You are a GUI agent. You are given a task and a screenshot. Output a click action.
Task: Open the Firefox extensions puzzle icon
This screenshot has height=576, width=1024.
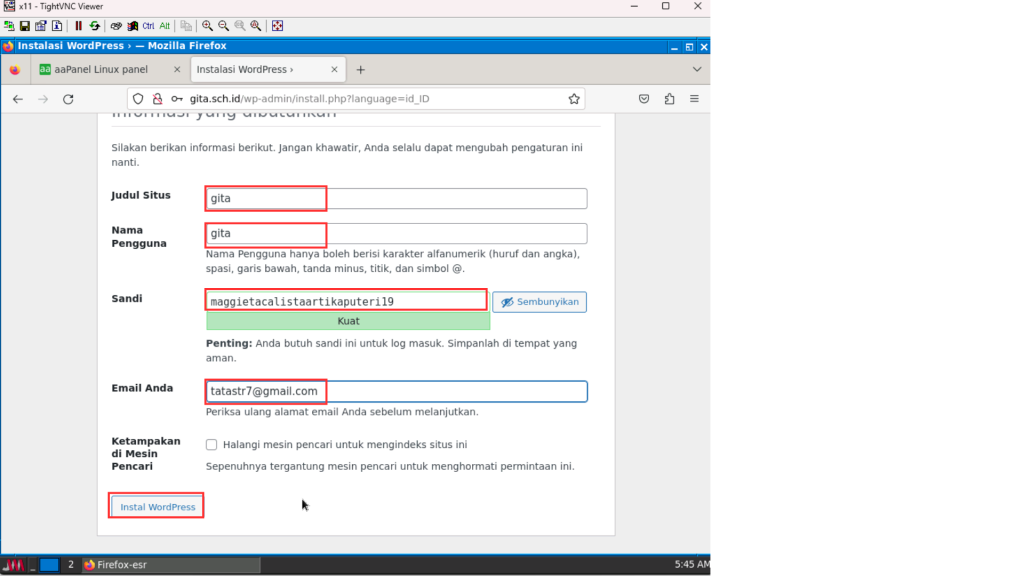669,99
